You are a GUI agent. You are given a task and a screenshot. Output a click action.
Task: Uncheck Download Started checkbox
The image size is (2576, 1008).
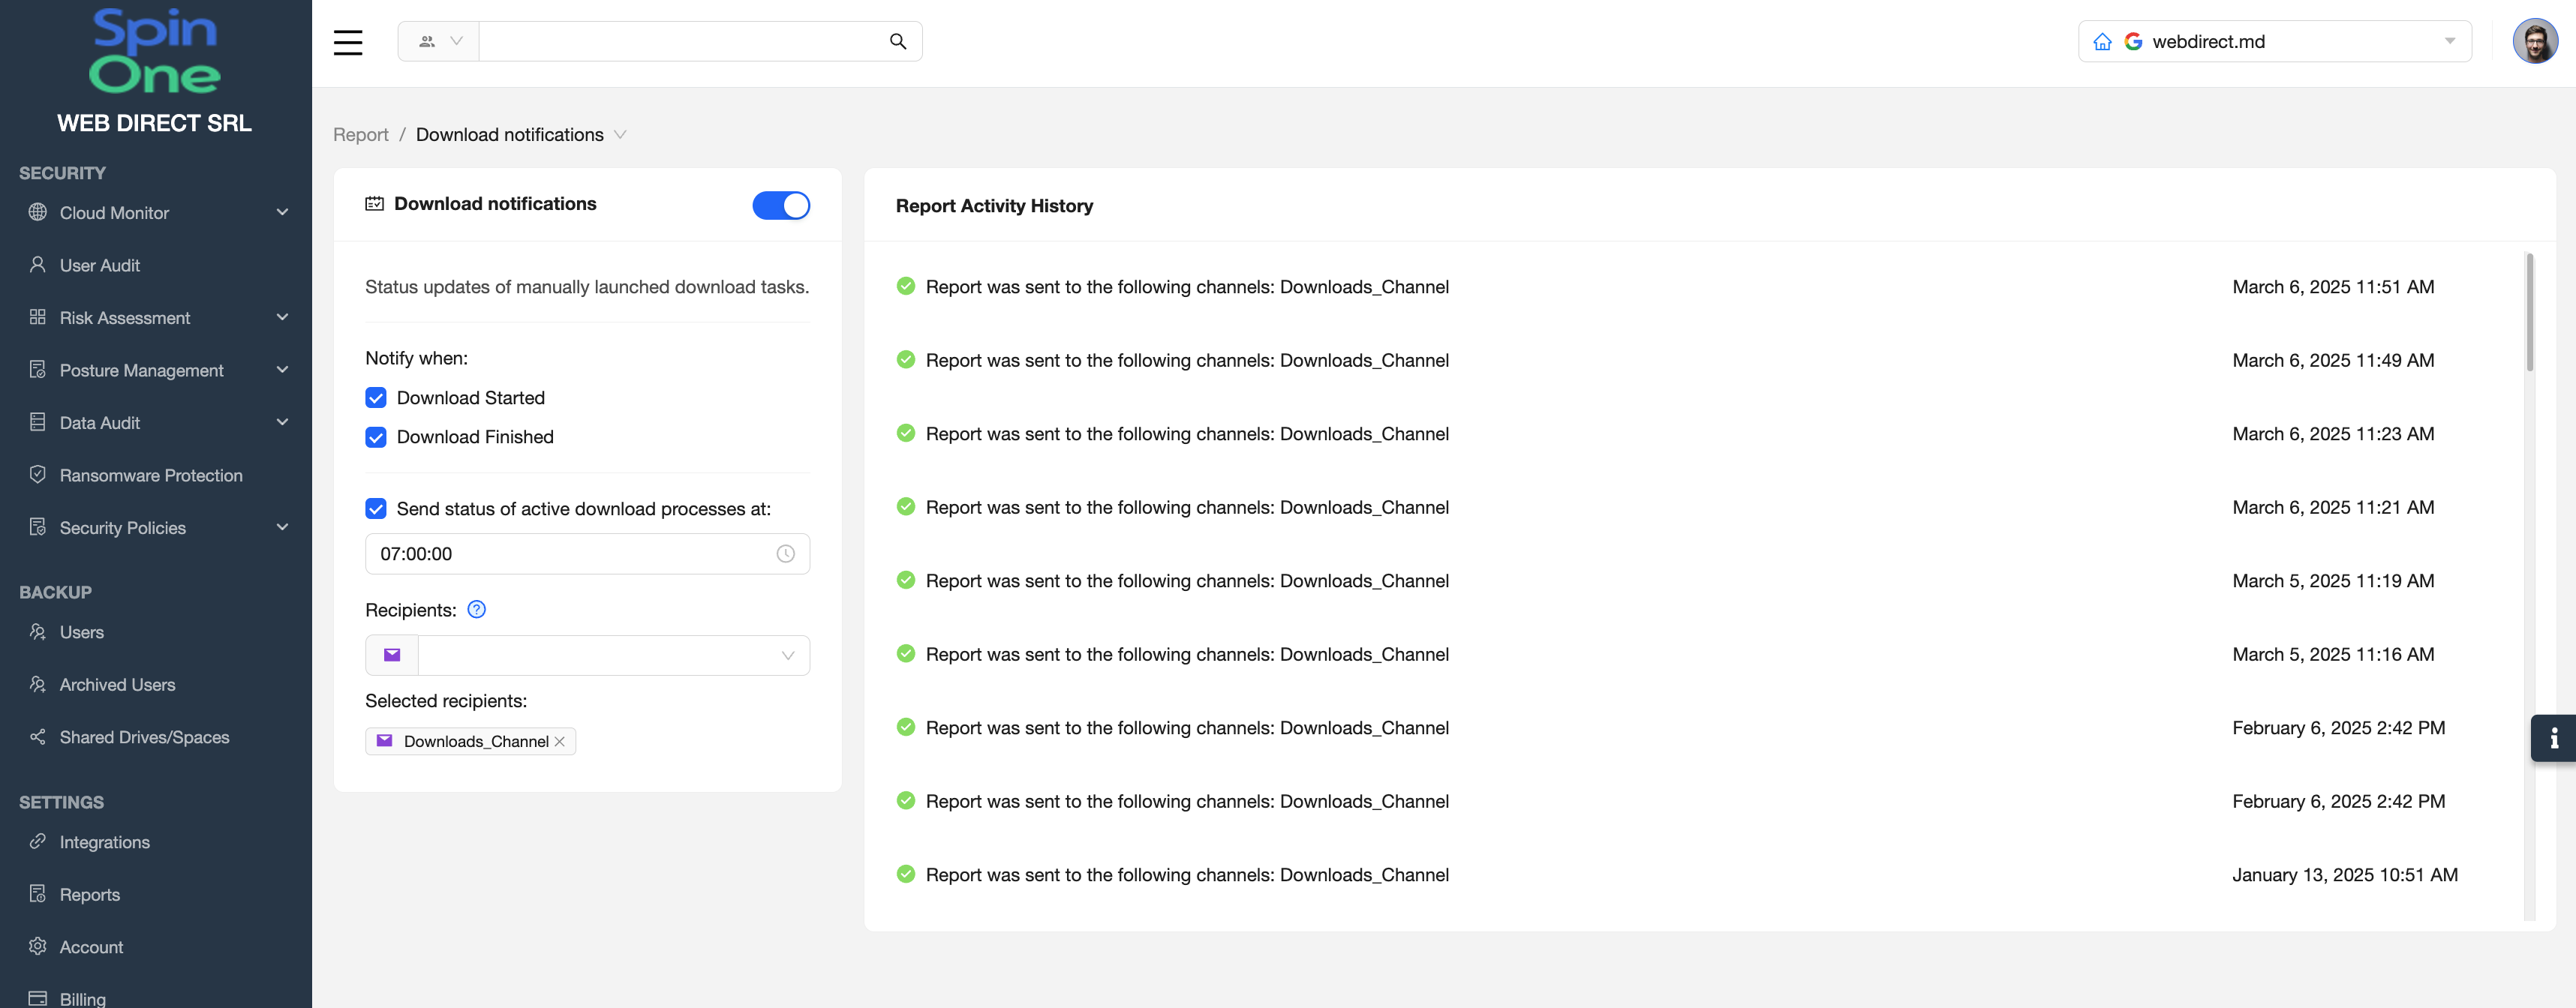click(376, 398)
